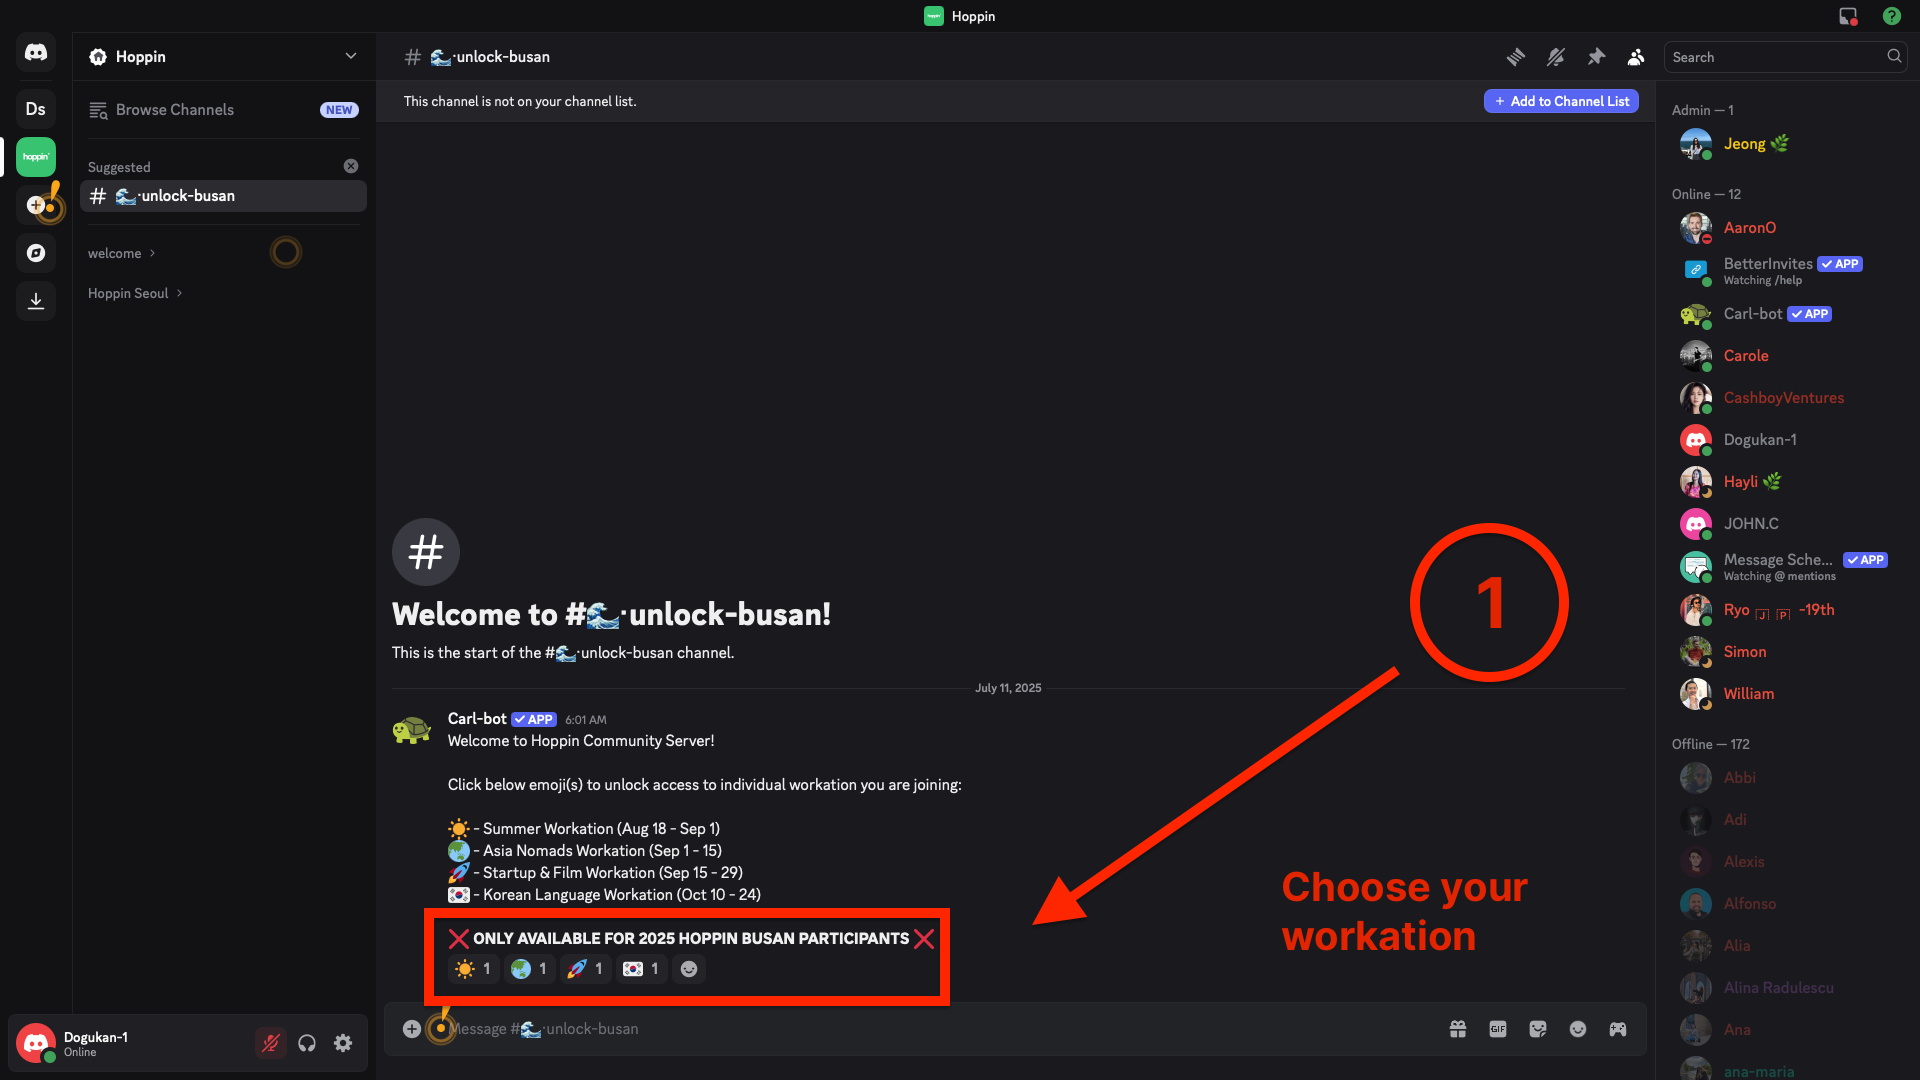Click the plus attach button in message box
The height and width of the screenshot is (1080, 1920).
click(411, 1029)
